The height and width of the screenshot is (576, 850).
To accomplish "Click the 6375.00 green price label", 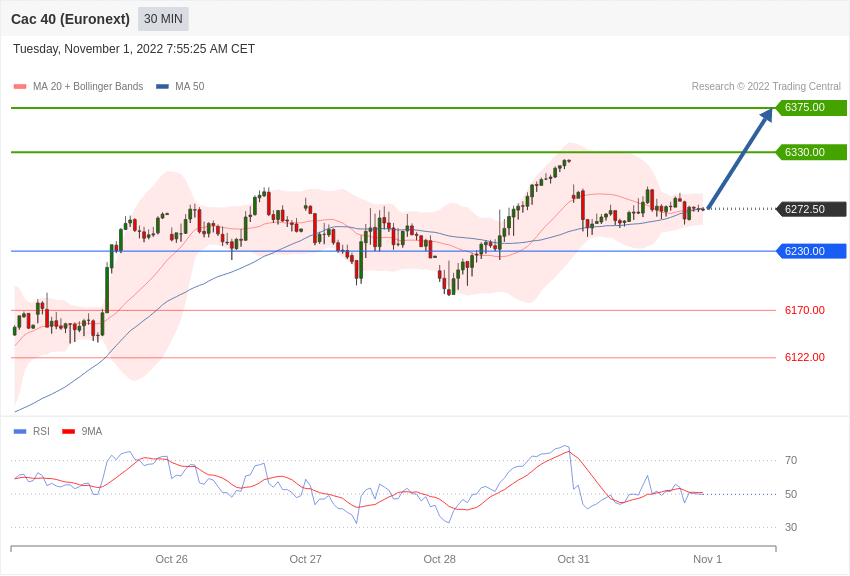I will [812, 107].
